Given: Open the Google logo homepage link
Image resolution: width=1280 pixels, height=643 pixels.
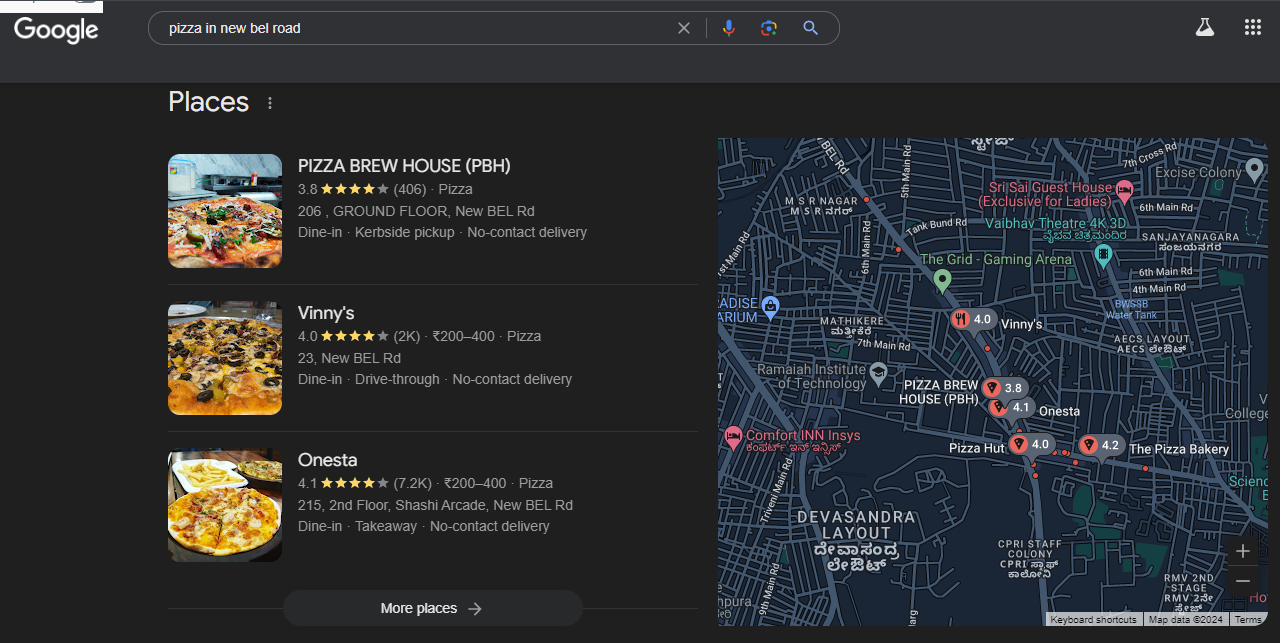Looking at the screenshot, I should tap(56, 29).
